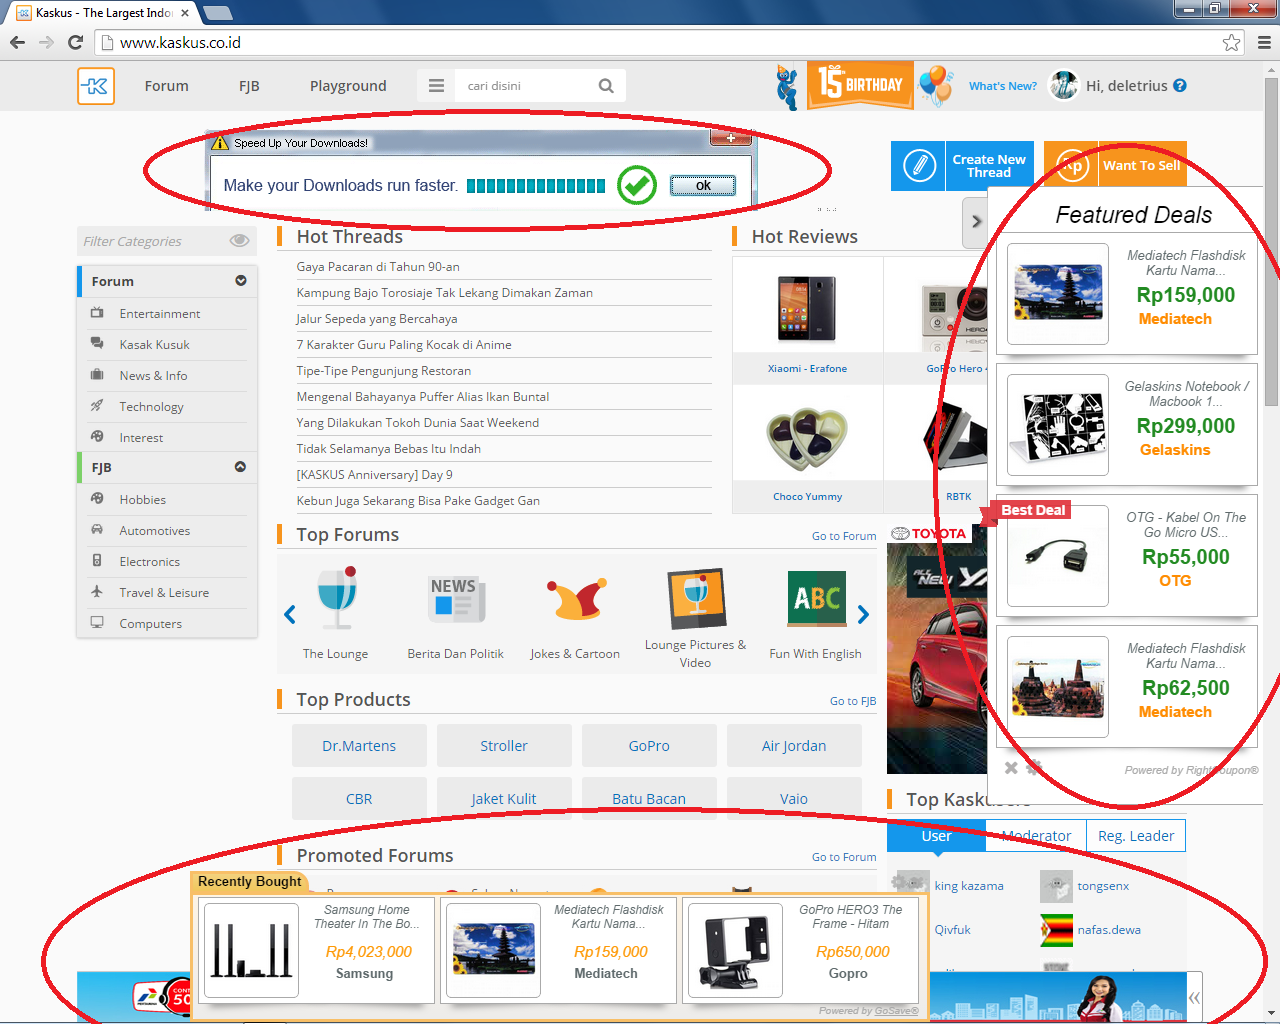Click the browser back arrow
This screenshot has height=1024, width=1280.
(17, 42)
